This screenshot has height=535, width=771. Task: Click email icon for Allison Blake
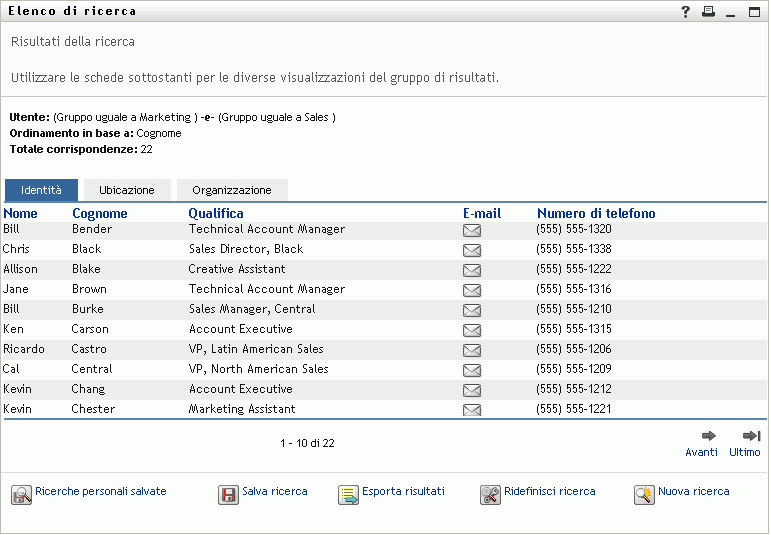[x=472, y=270]
